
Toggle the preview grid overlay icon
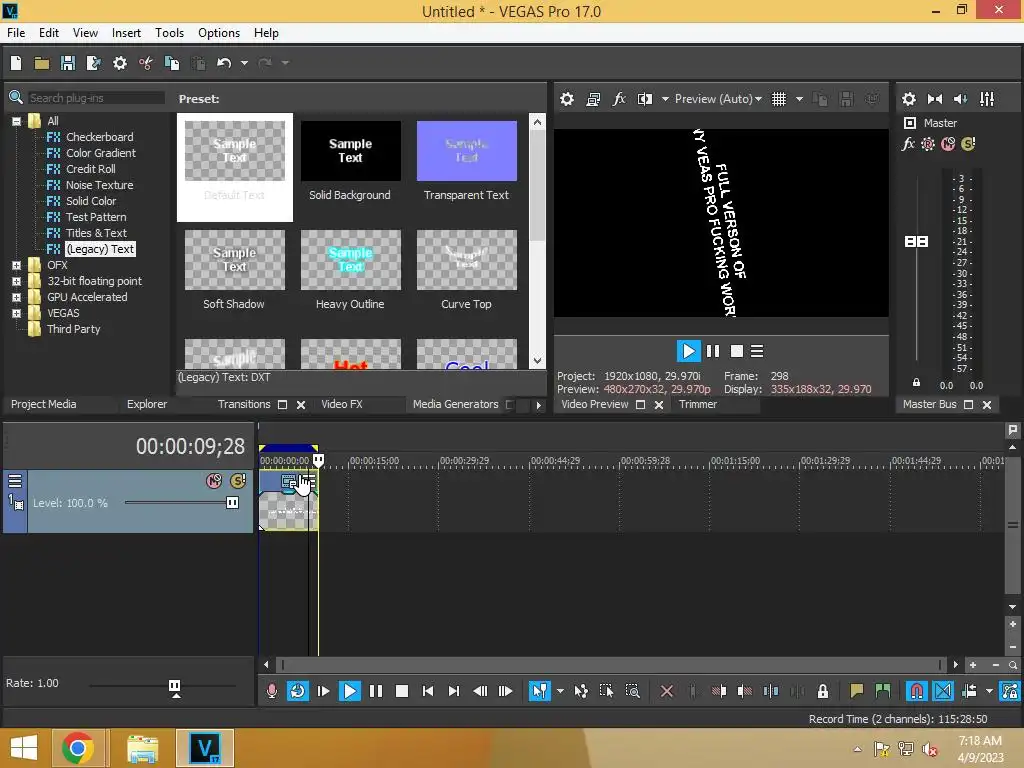[x=779, y=99]
